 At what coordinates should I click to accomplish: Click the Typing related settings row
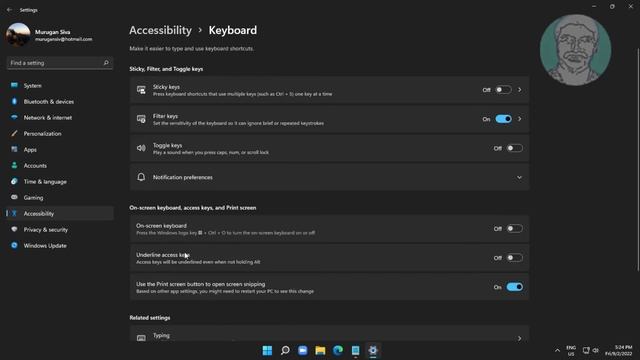[329, 333]
